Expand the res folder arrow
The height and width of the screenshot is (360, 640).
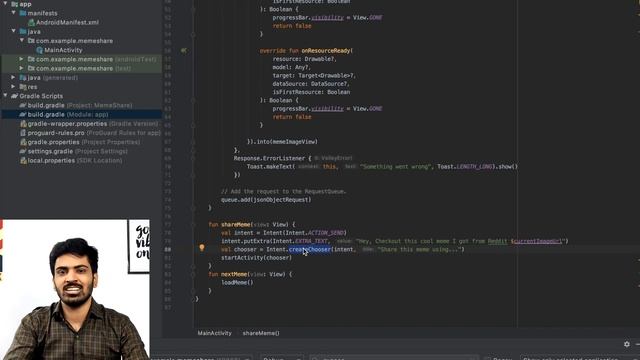pyautogui.click(x=13, y=87)
